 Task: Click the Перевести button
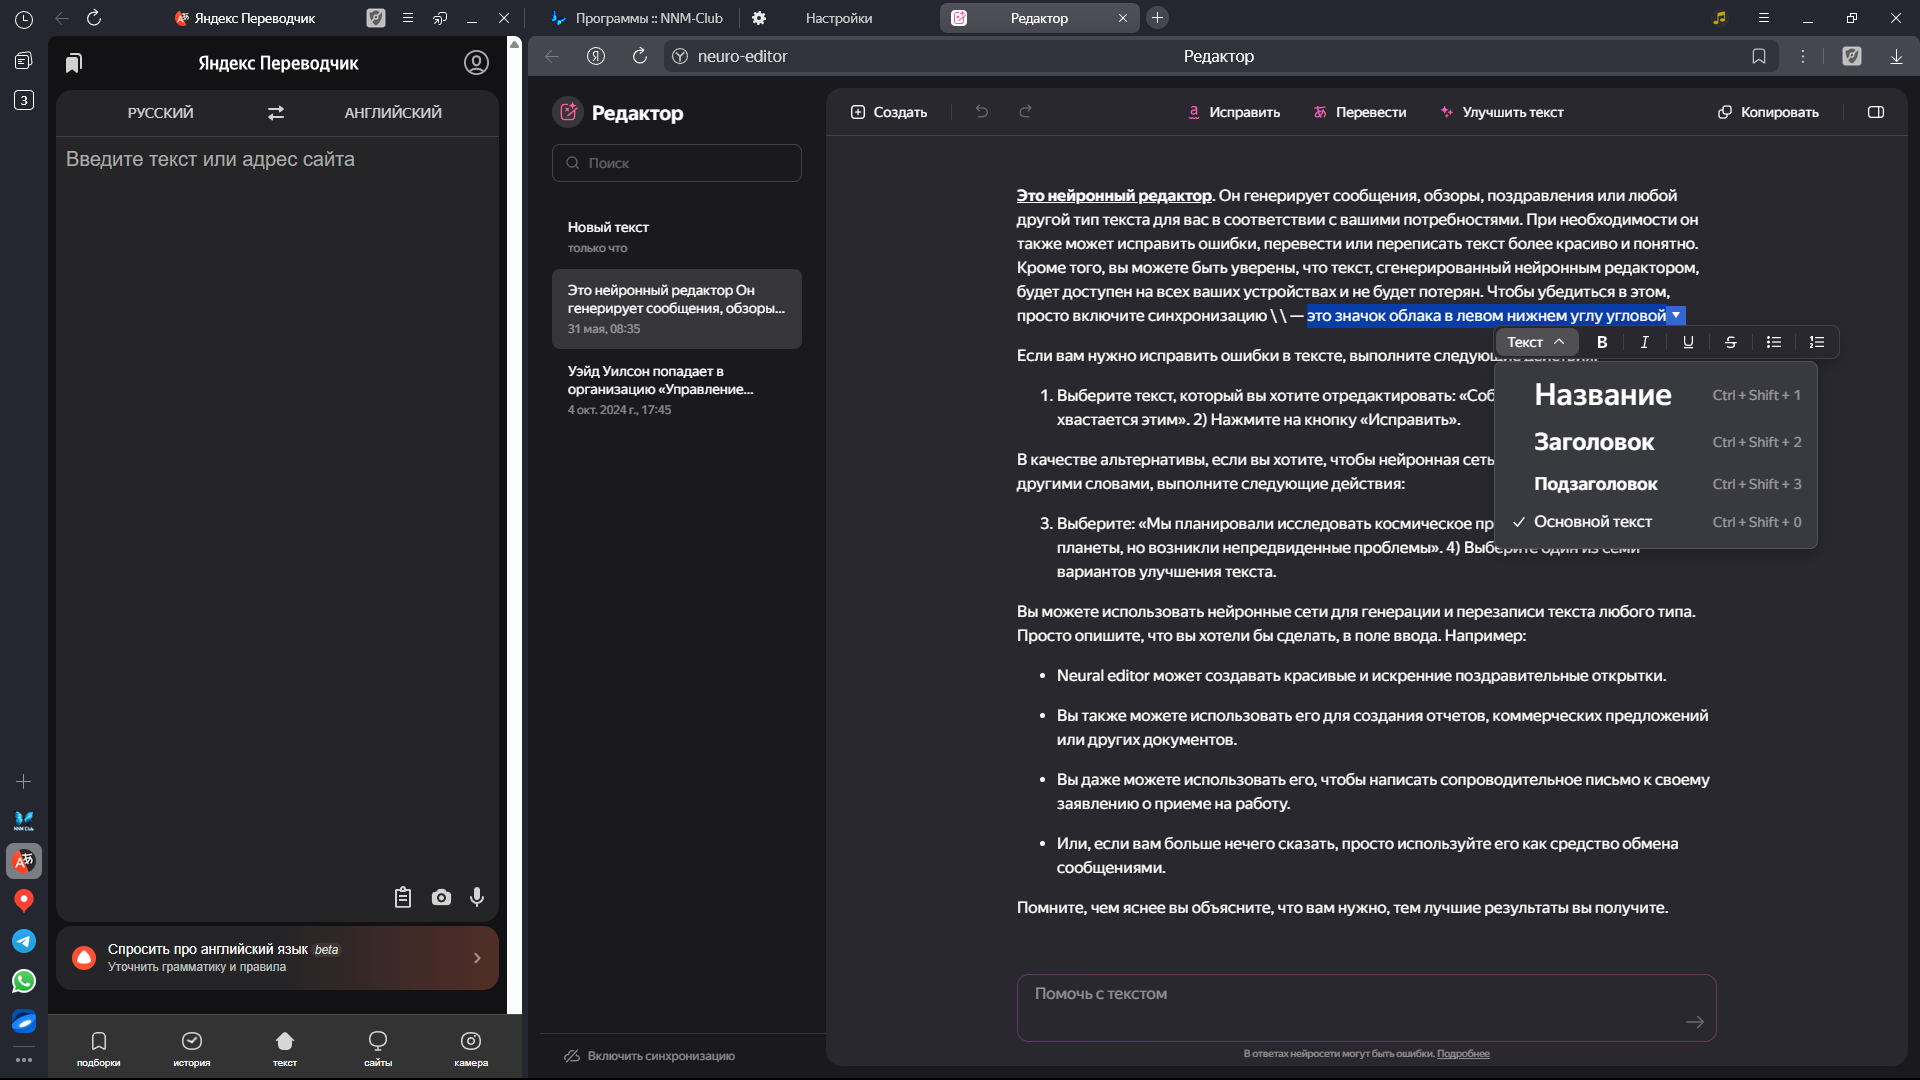[x=1360, y=112]
